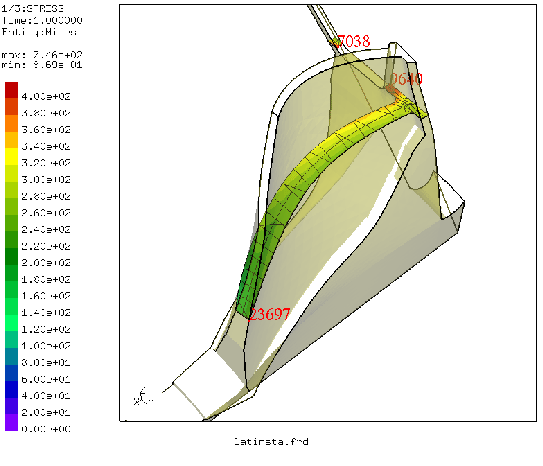The height and width of the screenshot is (466, 543).
Task: Click legend value 2.00e+01
Action: 46,412
